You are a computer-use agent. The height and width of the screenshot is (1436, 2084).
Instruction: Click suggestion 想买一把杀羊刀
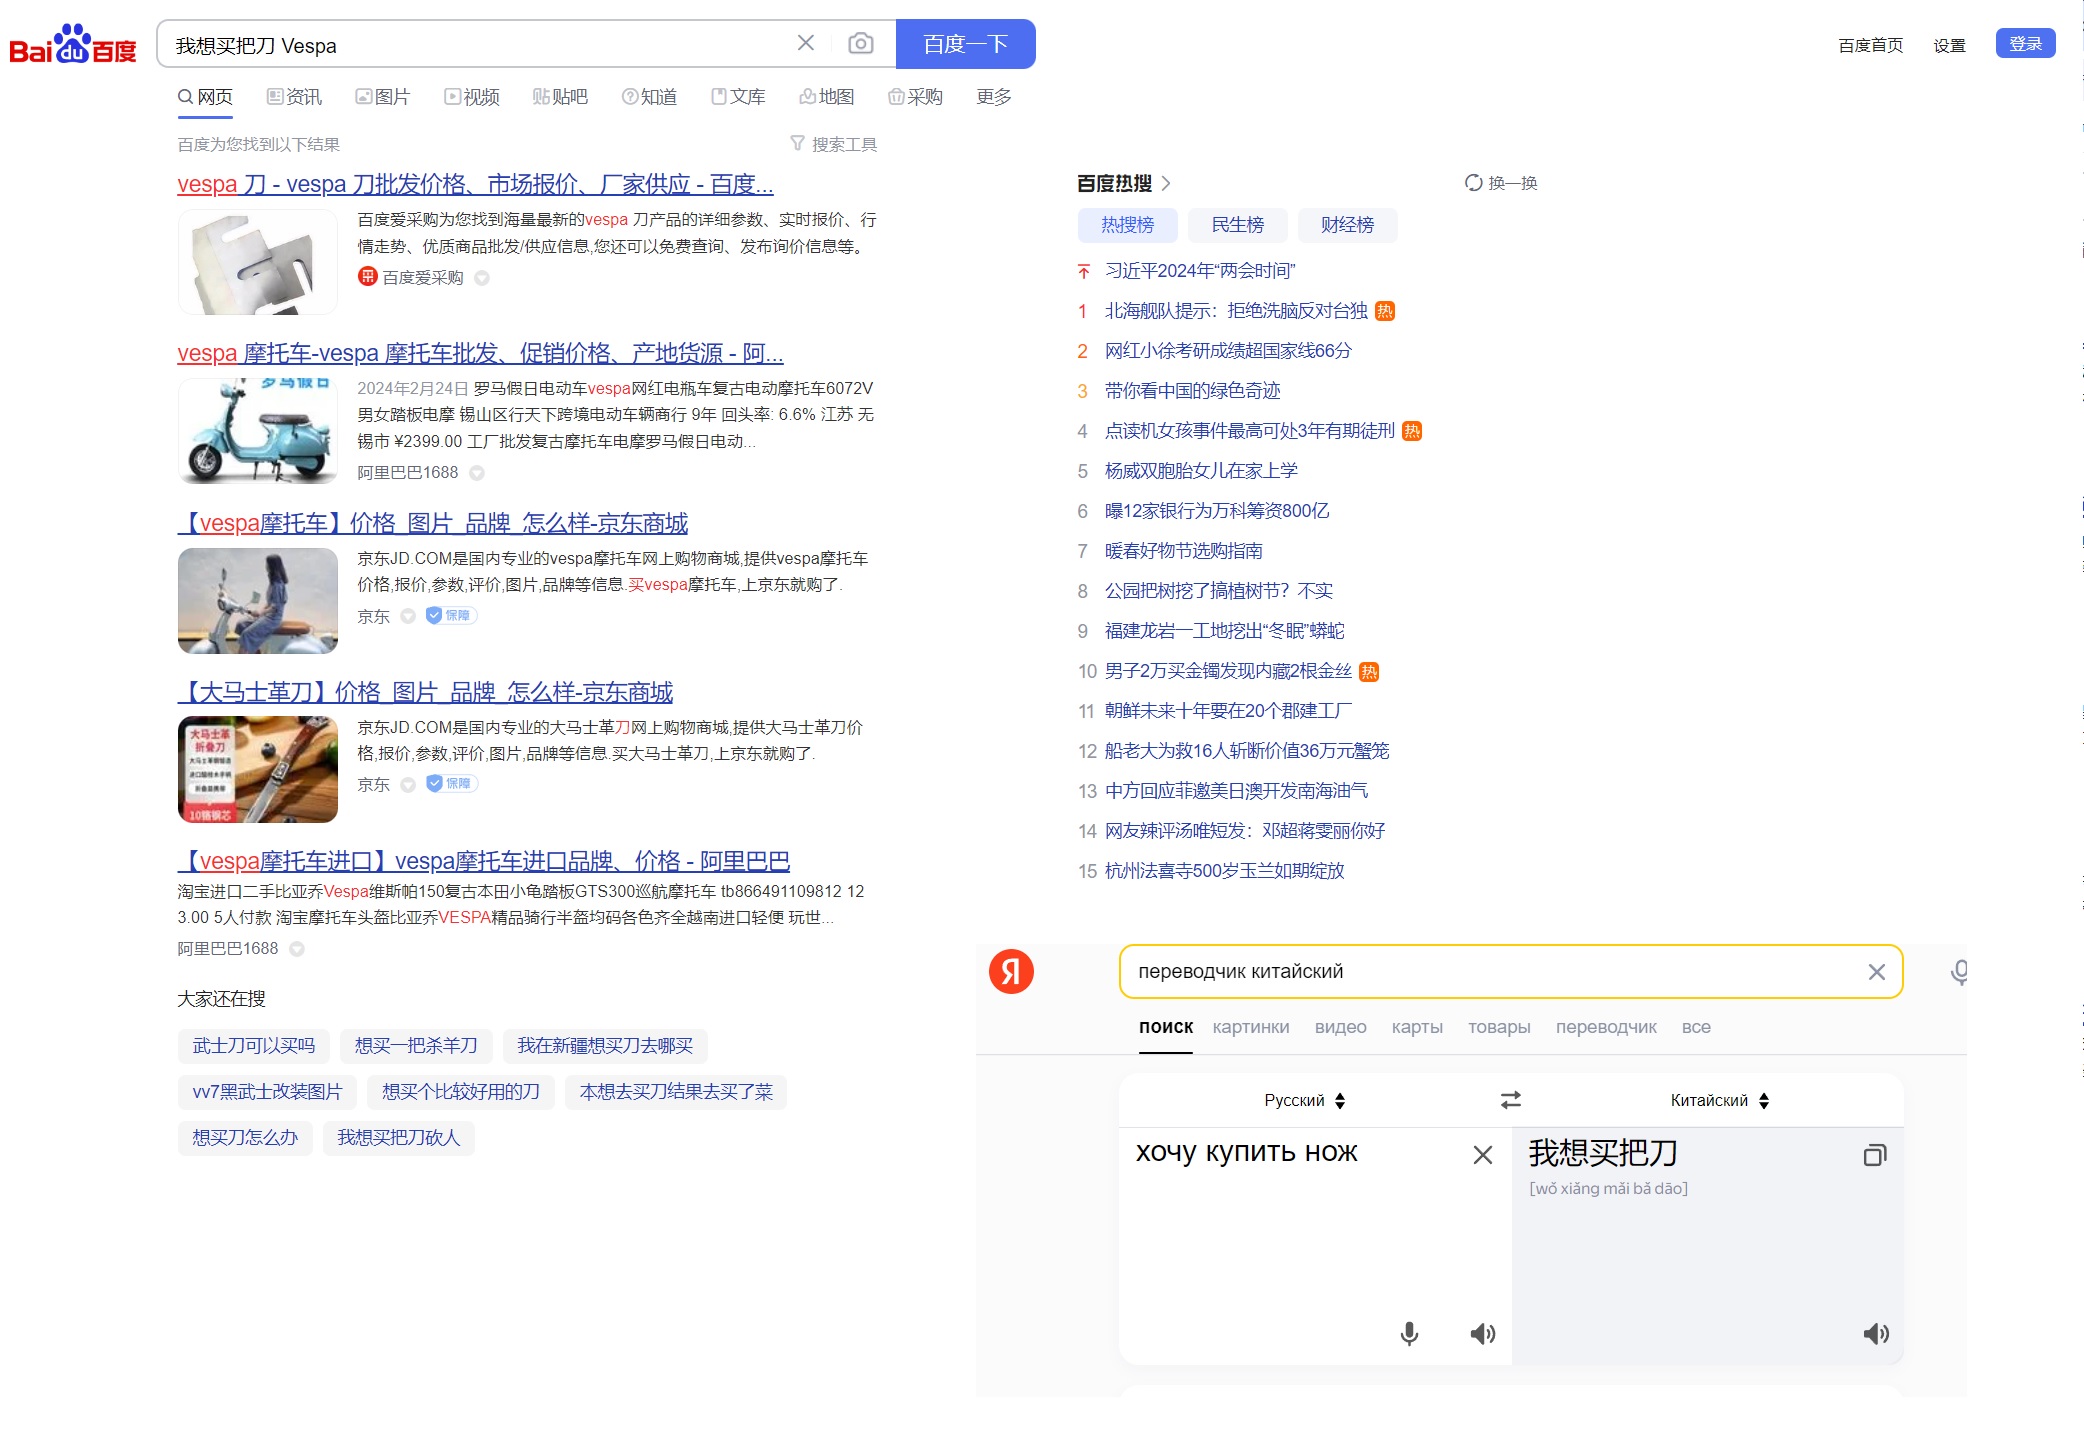(x=416, y=1046)
